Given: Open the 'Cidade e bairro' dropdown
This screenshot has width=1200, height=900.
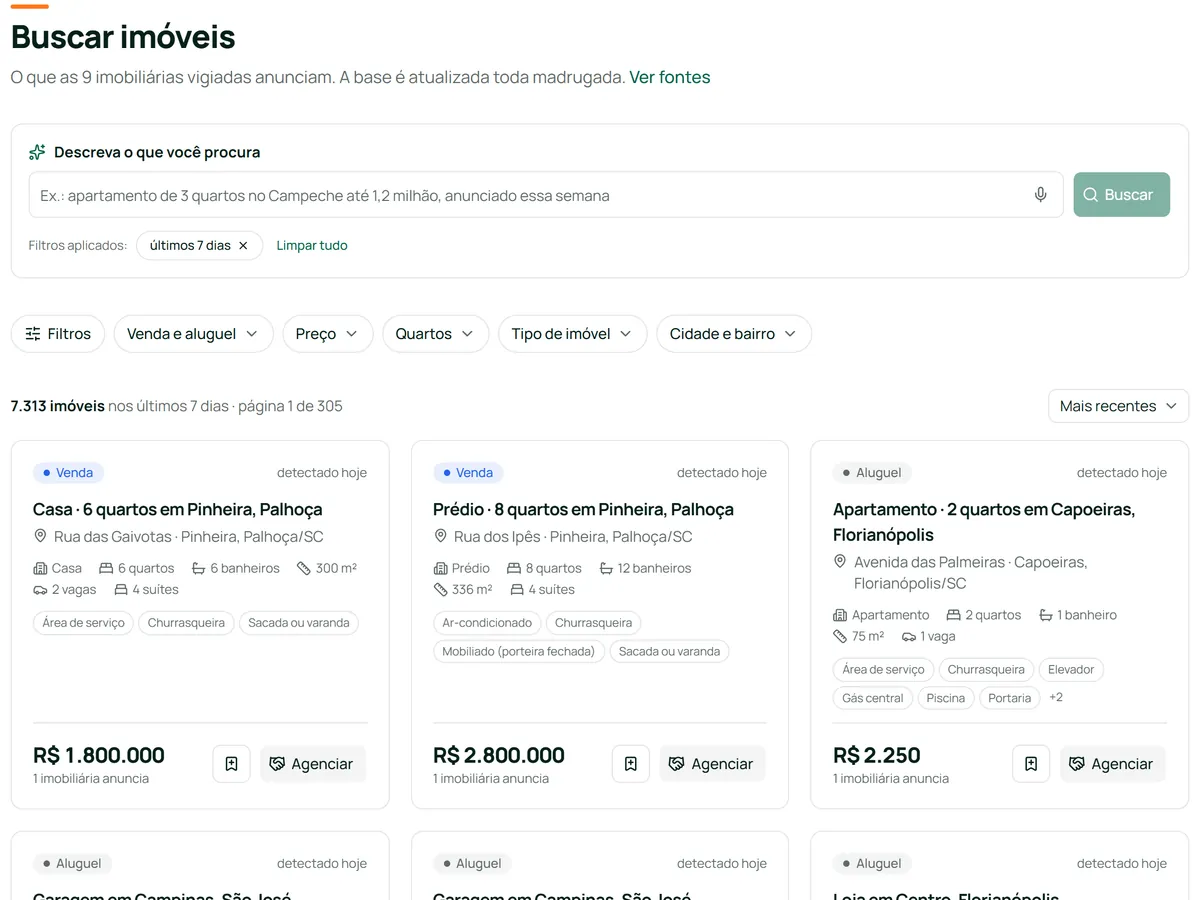Looking at the screenshot, I should [x=734, y=334].
